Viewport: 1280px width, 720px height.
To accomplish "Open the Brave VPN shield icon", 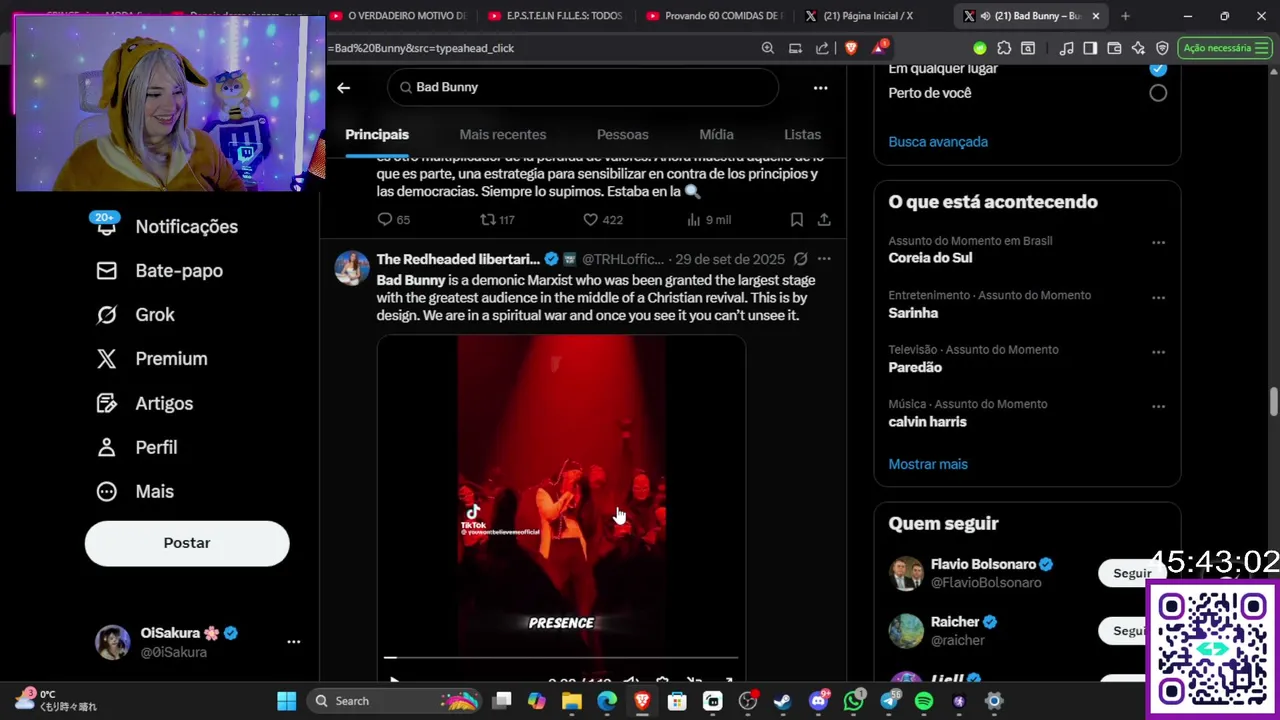I will click(x=1162, y=48).
